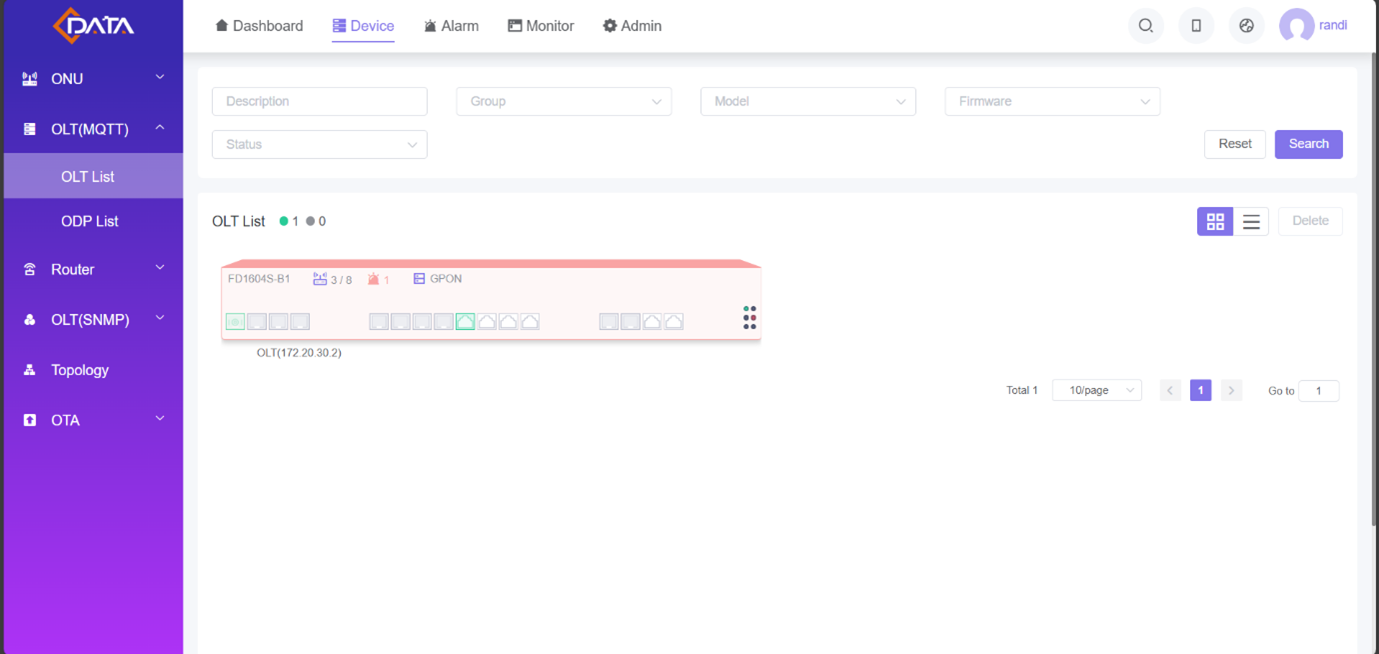Click the theme/palette icon in header

[1246, 26]
